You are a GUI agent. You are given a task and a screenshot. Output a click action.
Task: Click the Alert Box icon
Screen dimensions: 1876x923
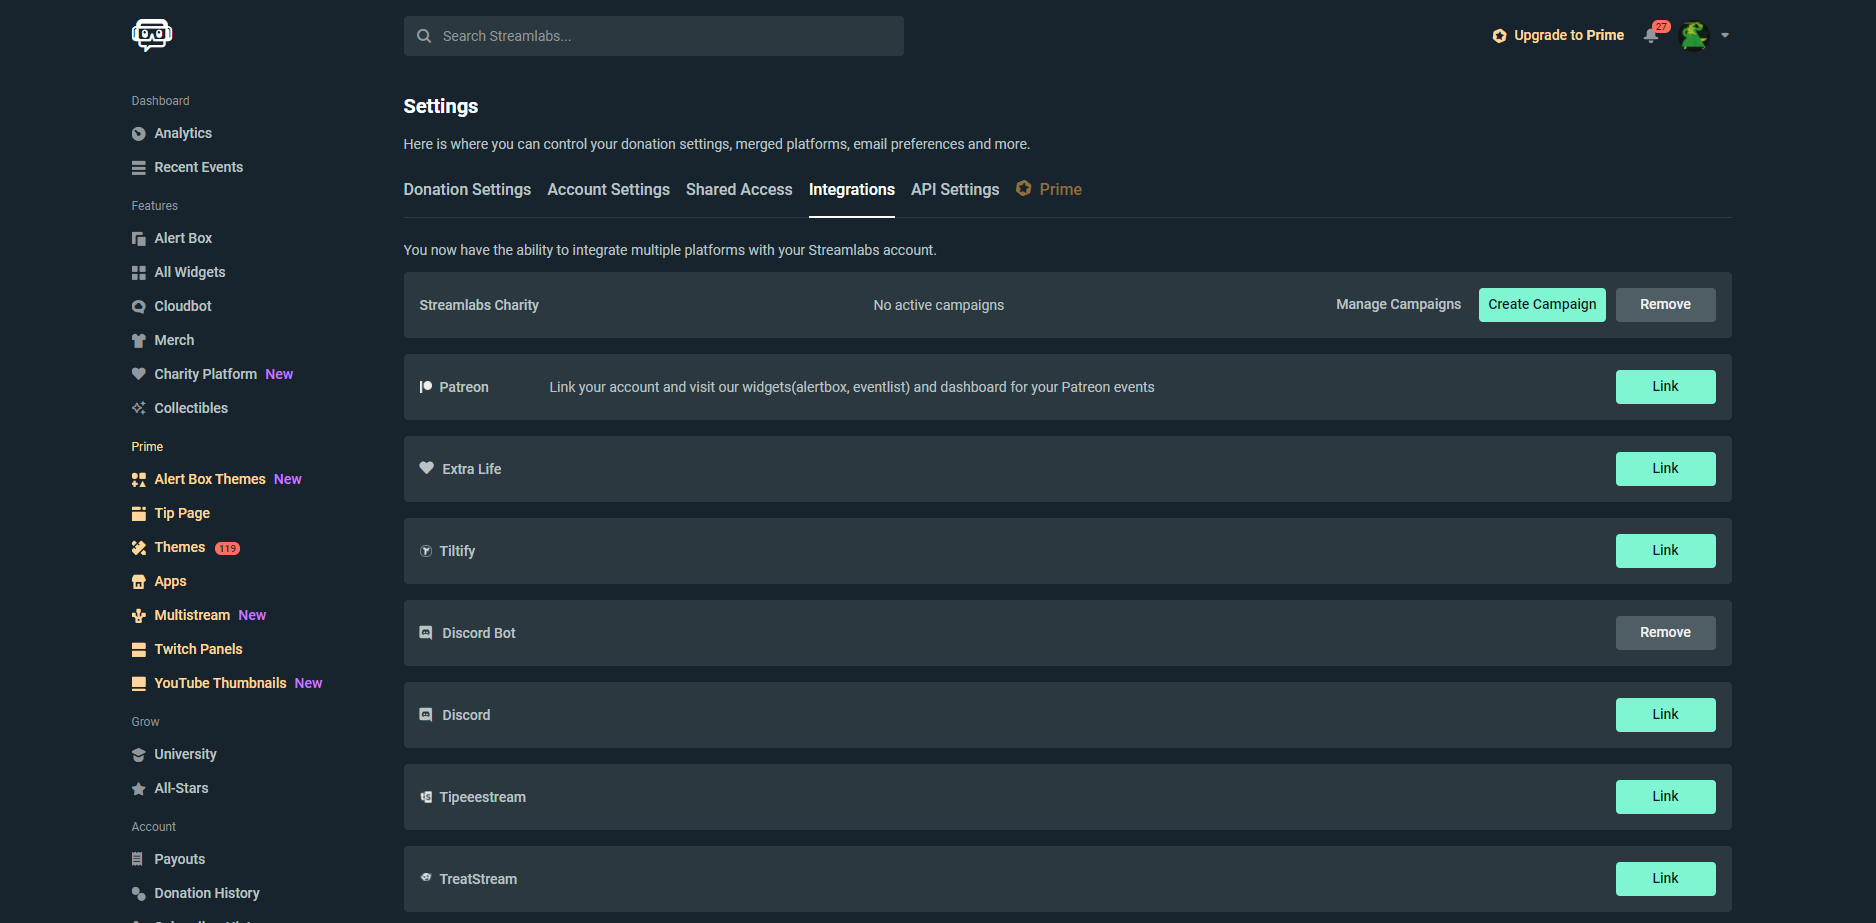[x=139, y=239]
